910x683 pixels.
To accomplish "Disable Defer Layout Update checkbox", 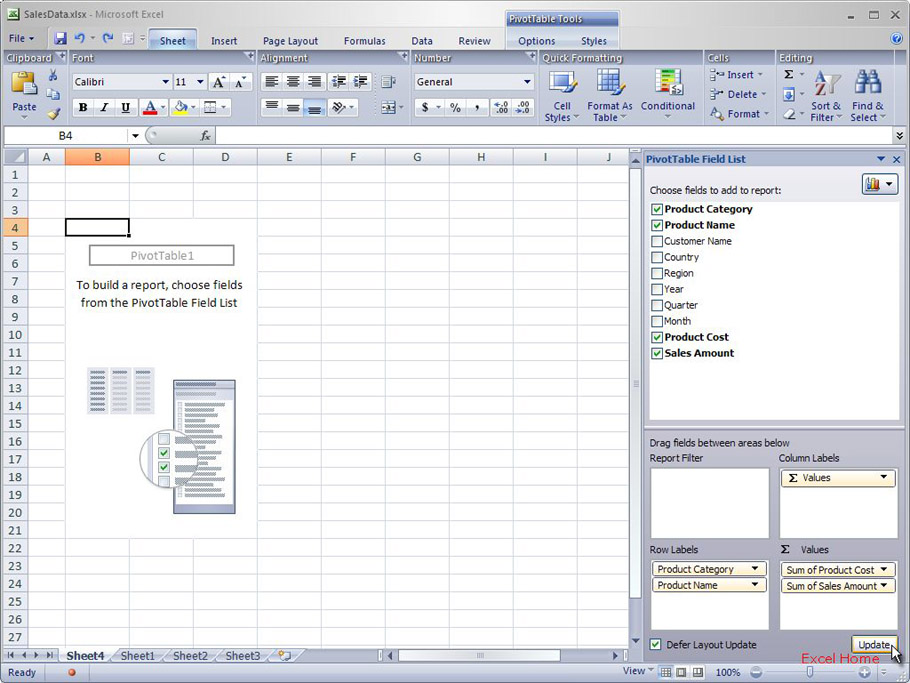I will point(656,645).
